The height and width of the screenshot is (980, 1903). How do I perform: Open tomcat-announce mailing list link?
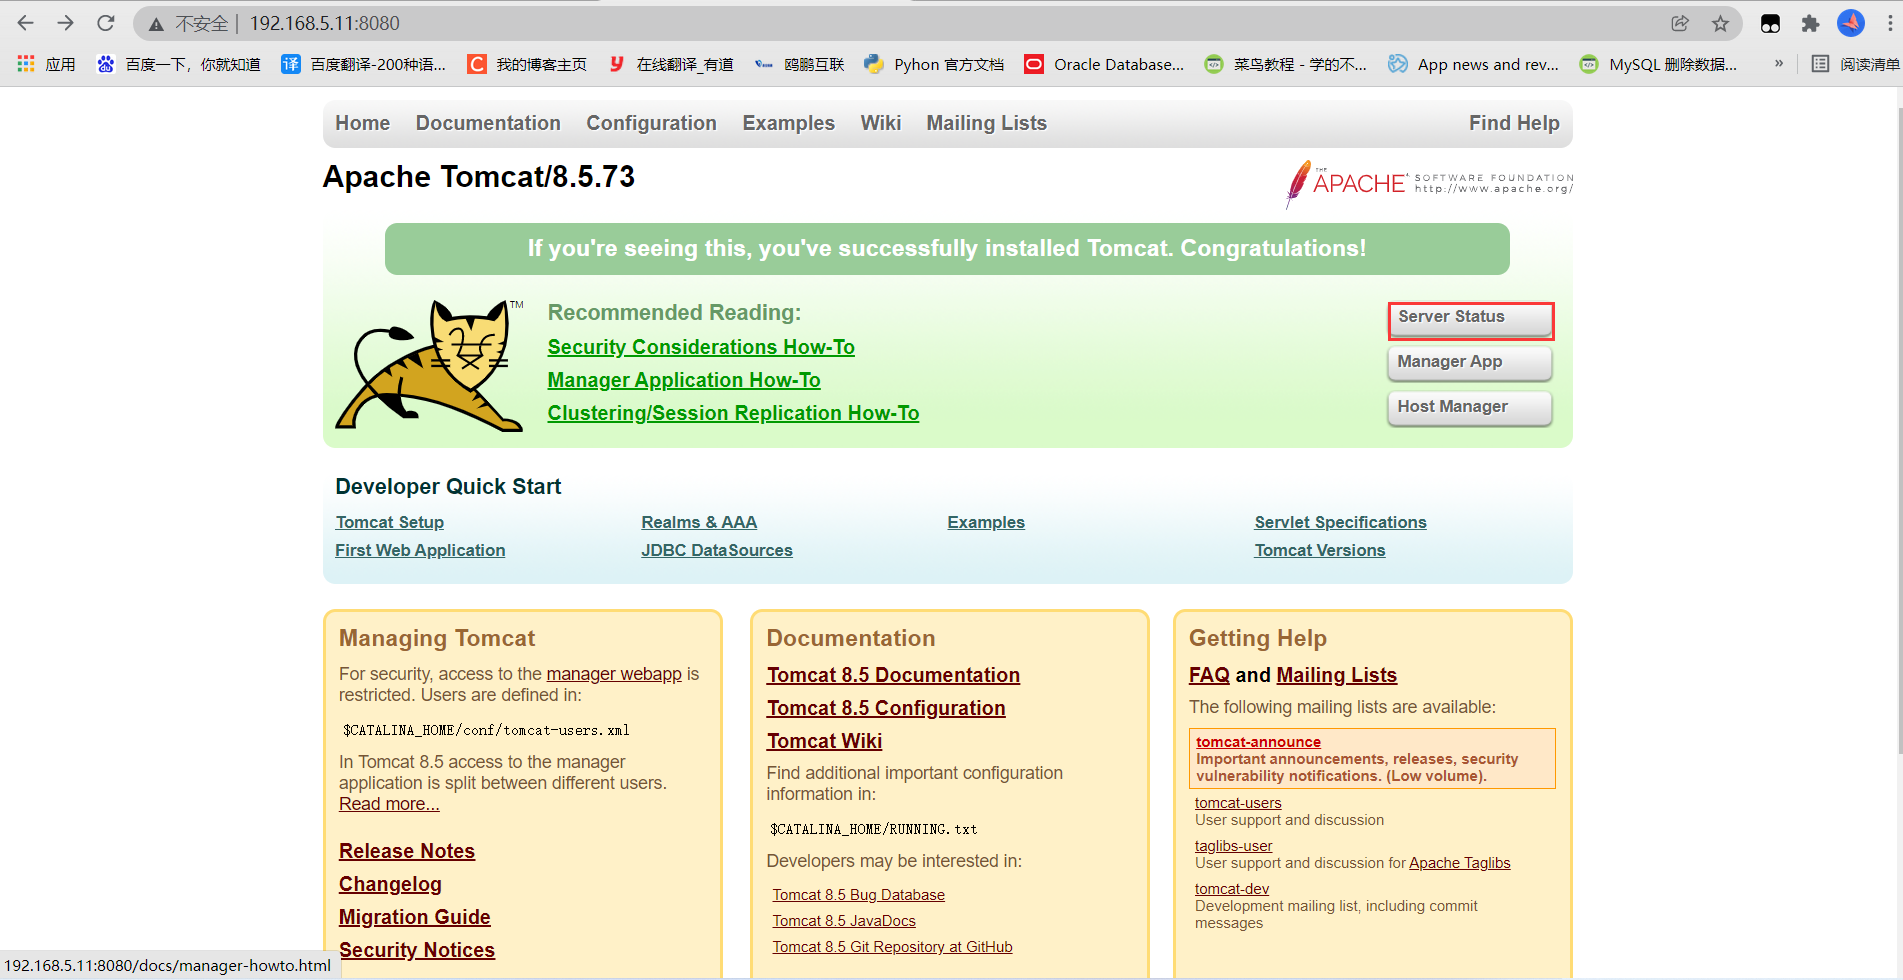click(x=1258, y=742)
